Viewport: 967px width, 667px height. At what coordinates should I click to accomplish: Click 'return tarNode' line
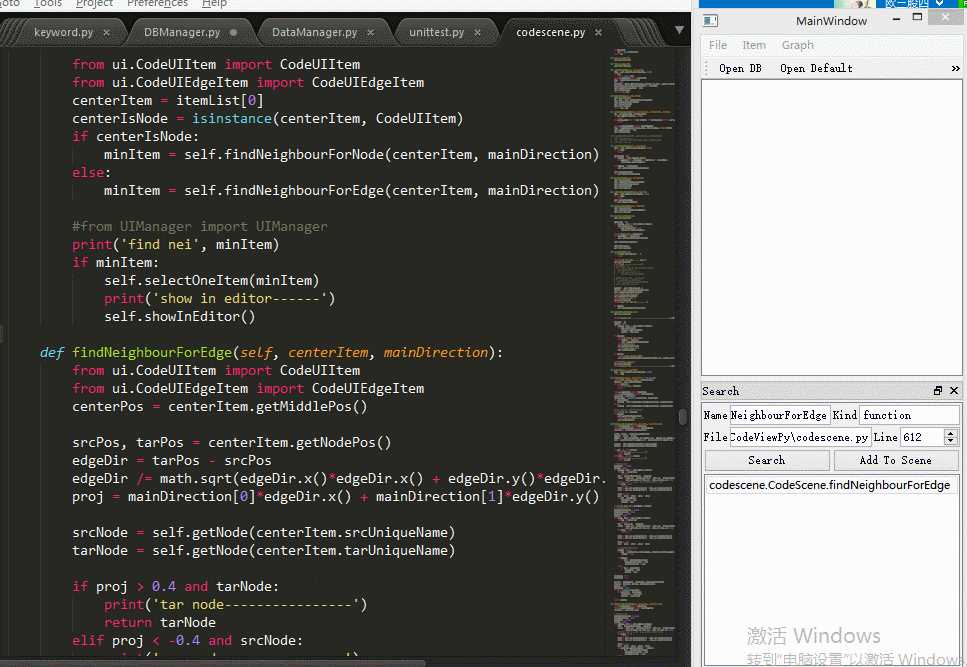coord(160,623)
